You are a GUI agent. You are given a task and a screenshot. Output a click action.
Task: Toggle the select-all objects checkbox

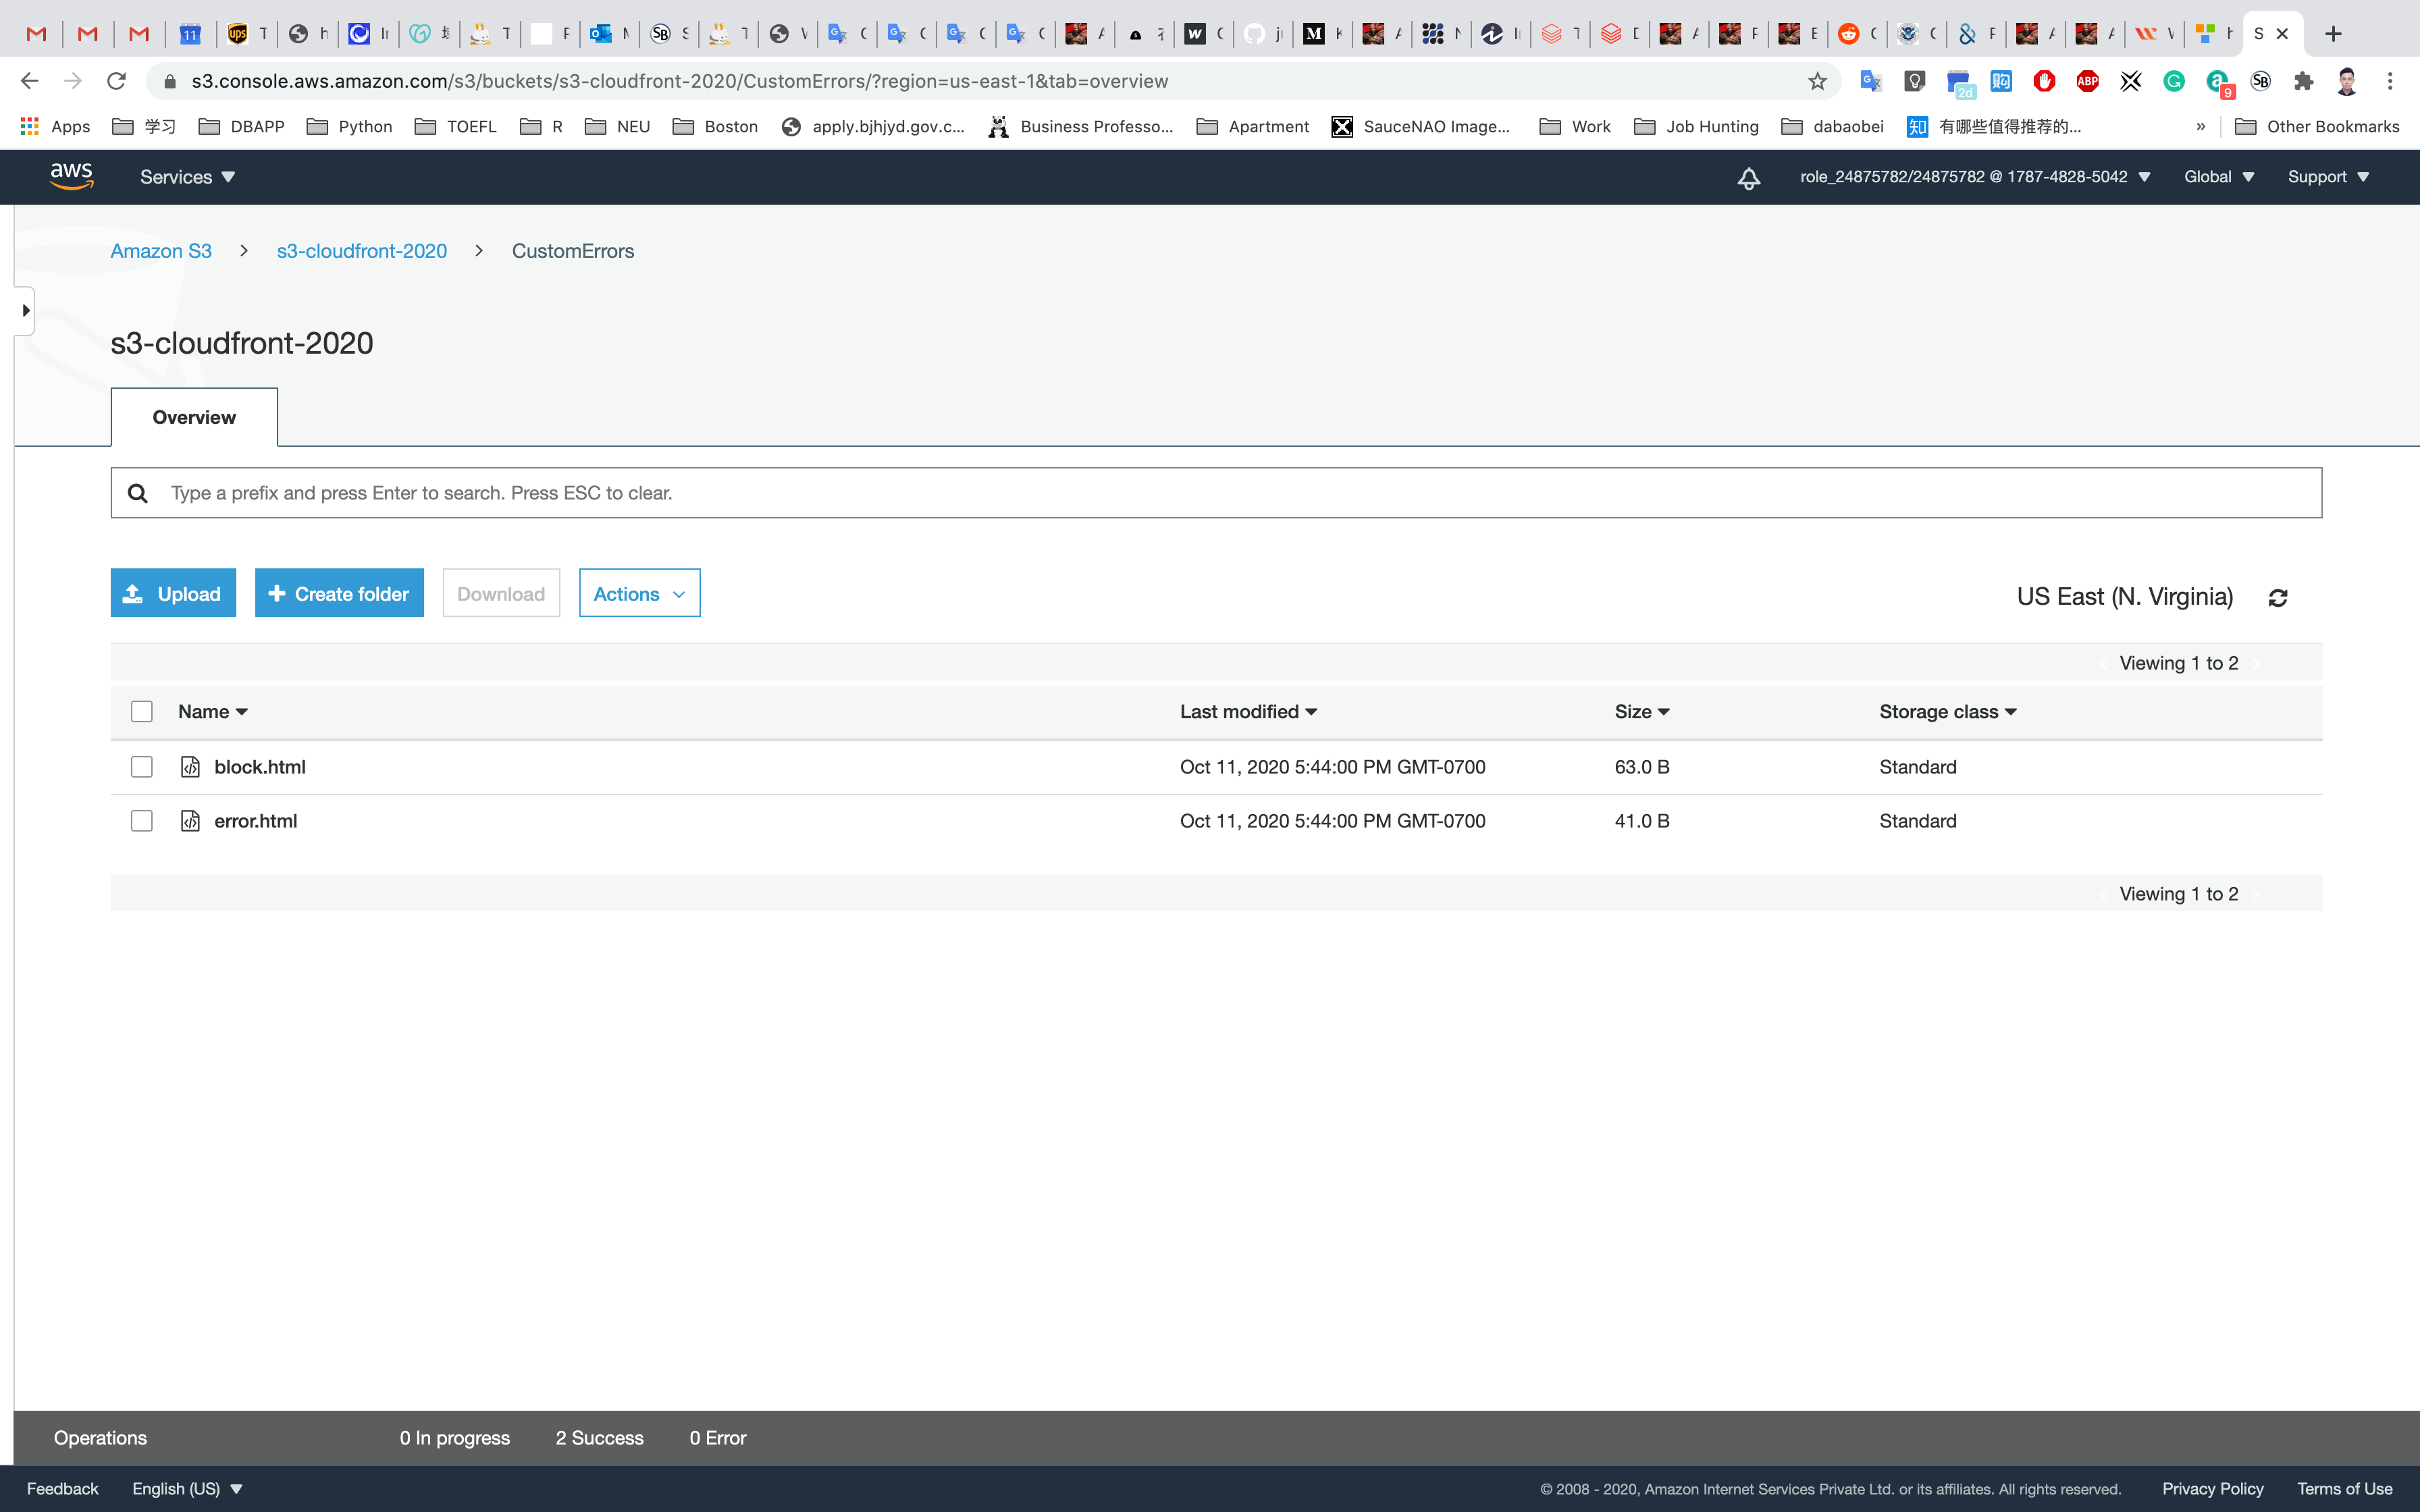click(x=142, y=712)
